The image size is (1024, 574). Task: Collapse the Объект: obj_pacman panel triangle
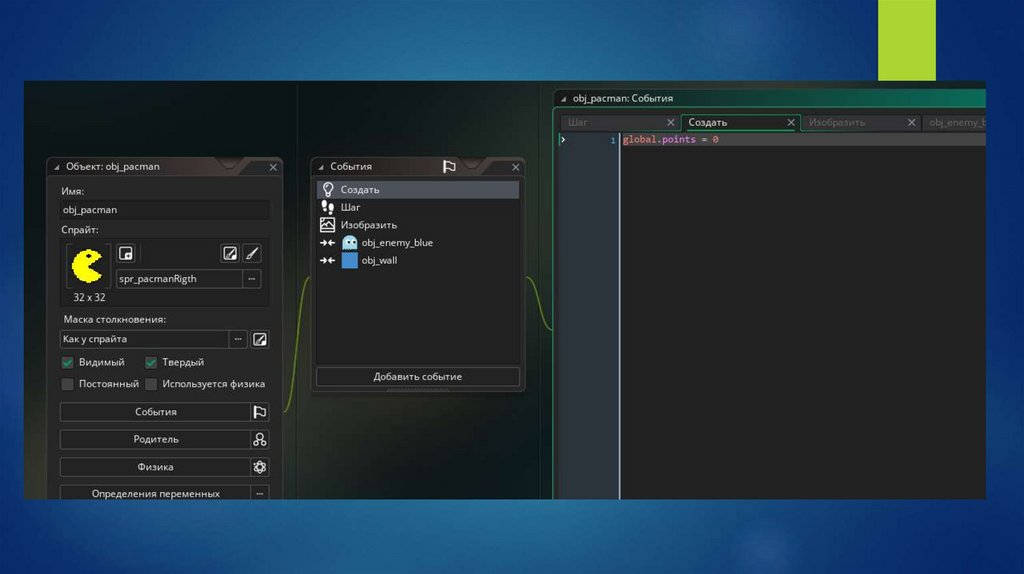pyautogui.click(x=57, y=167)
